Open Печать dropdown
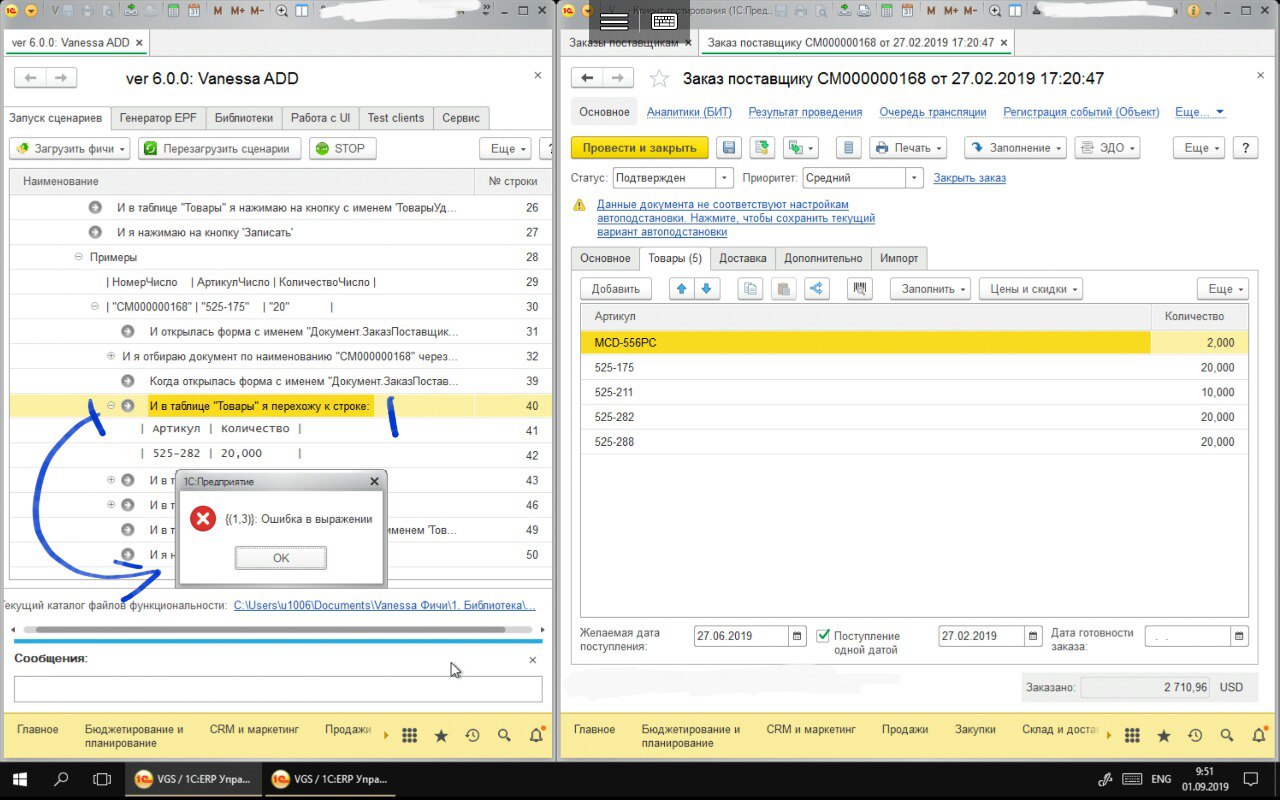 (907, 148)
